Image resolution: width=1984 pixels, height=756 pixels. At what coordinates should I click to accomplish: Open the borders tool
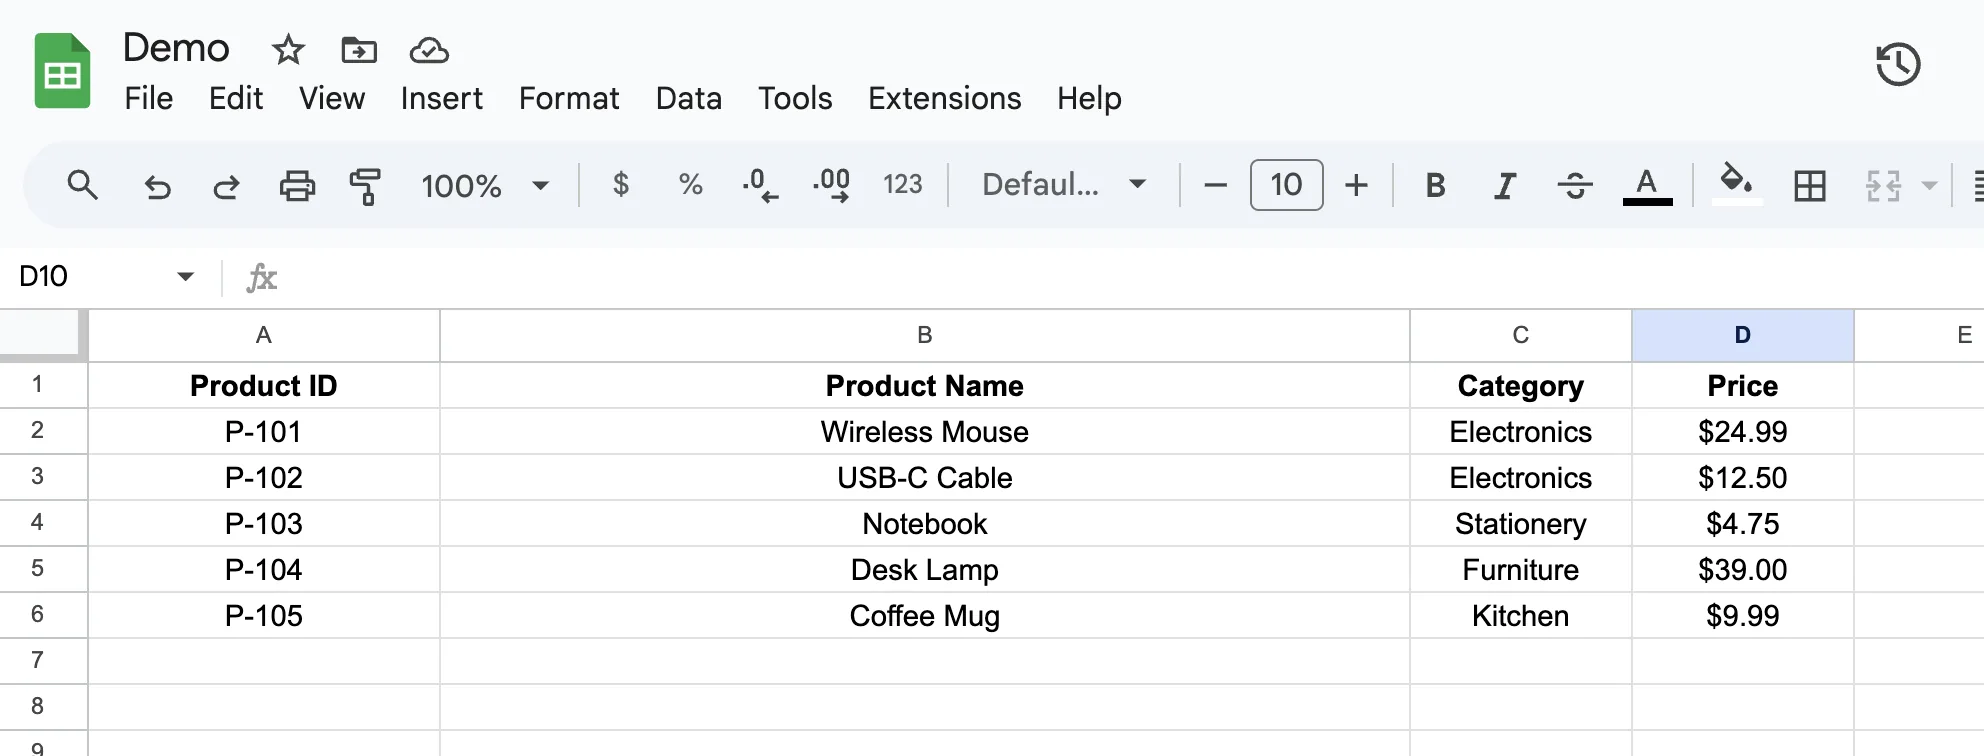point(1810,186)
